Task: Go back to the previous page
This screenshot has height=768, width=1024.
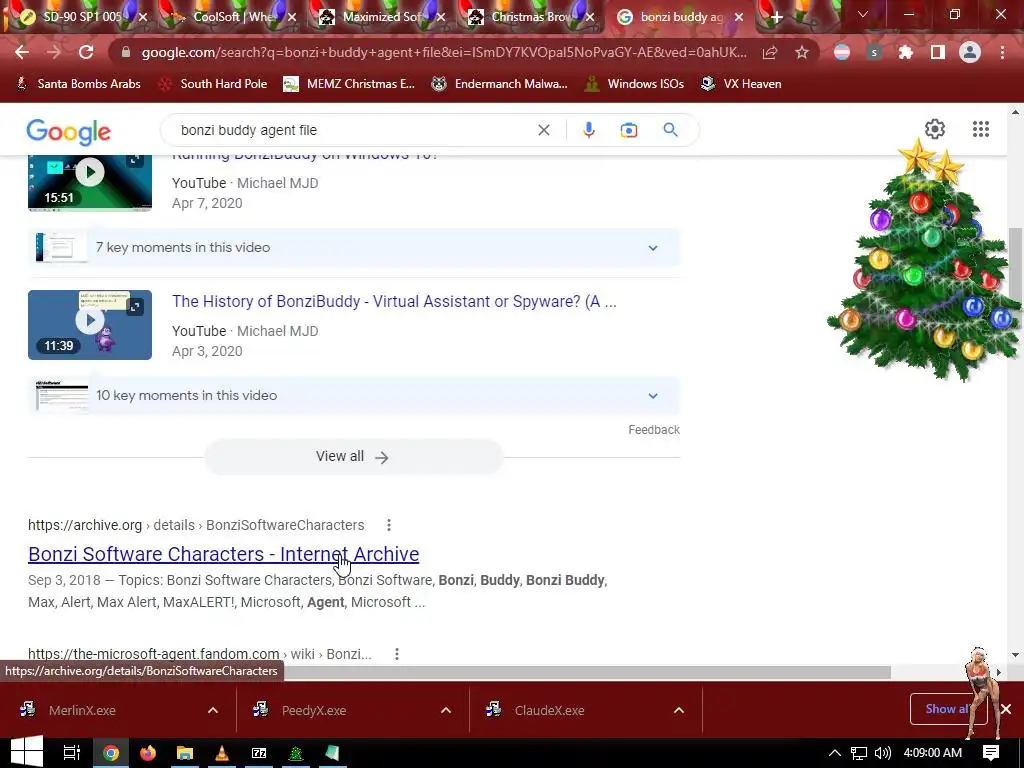Action: [22, 52]
